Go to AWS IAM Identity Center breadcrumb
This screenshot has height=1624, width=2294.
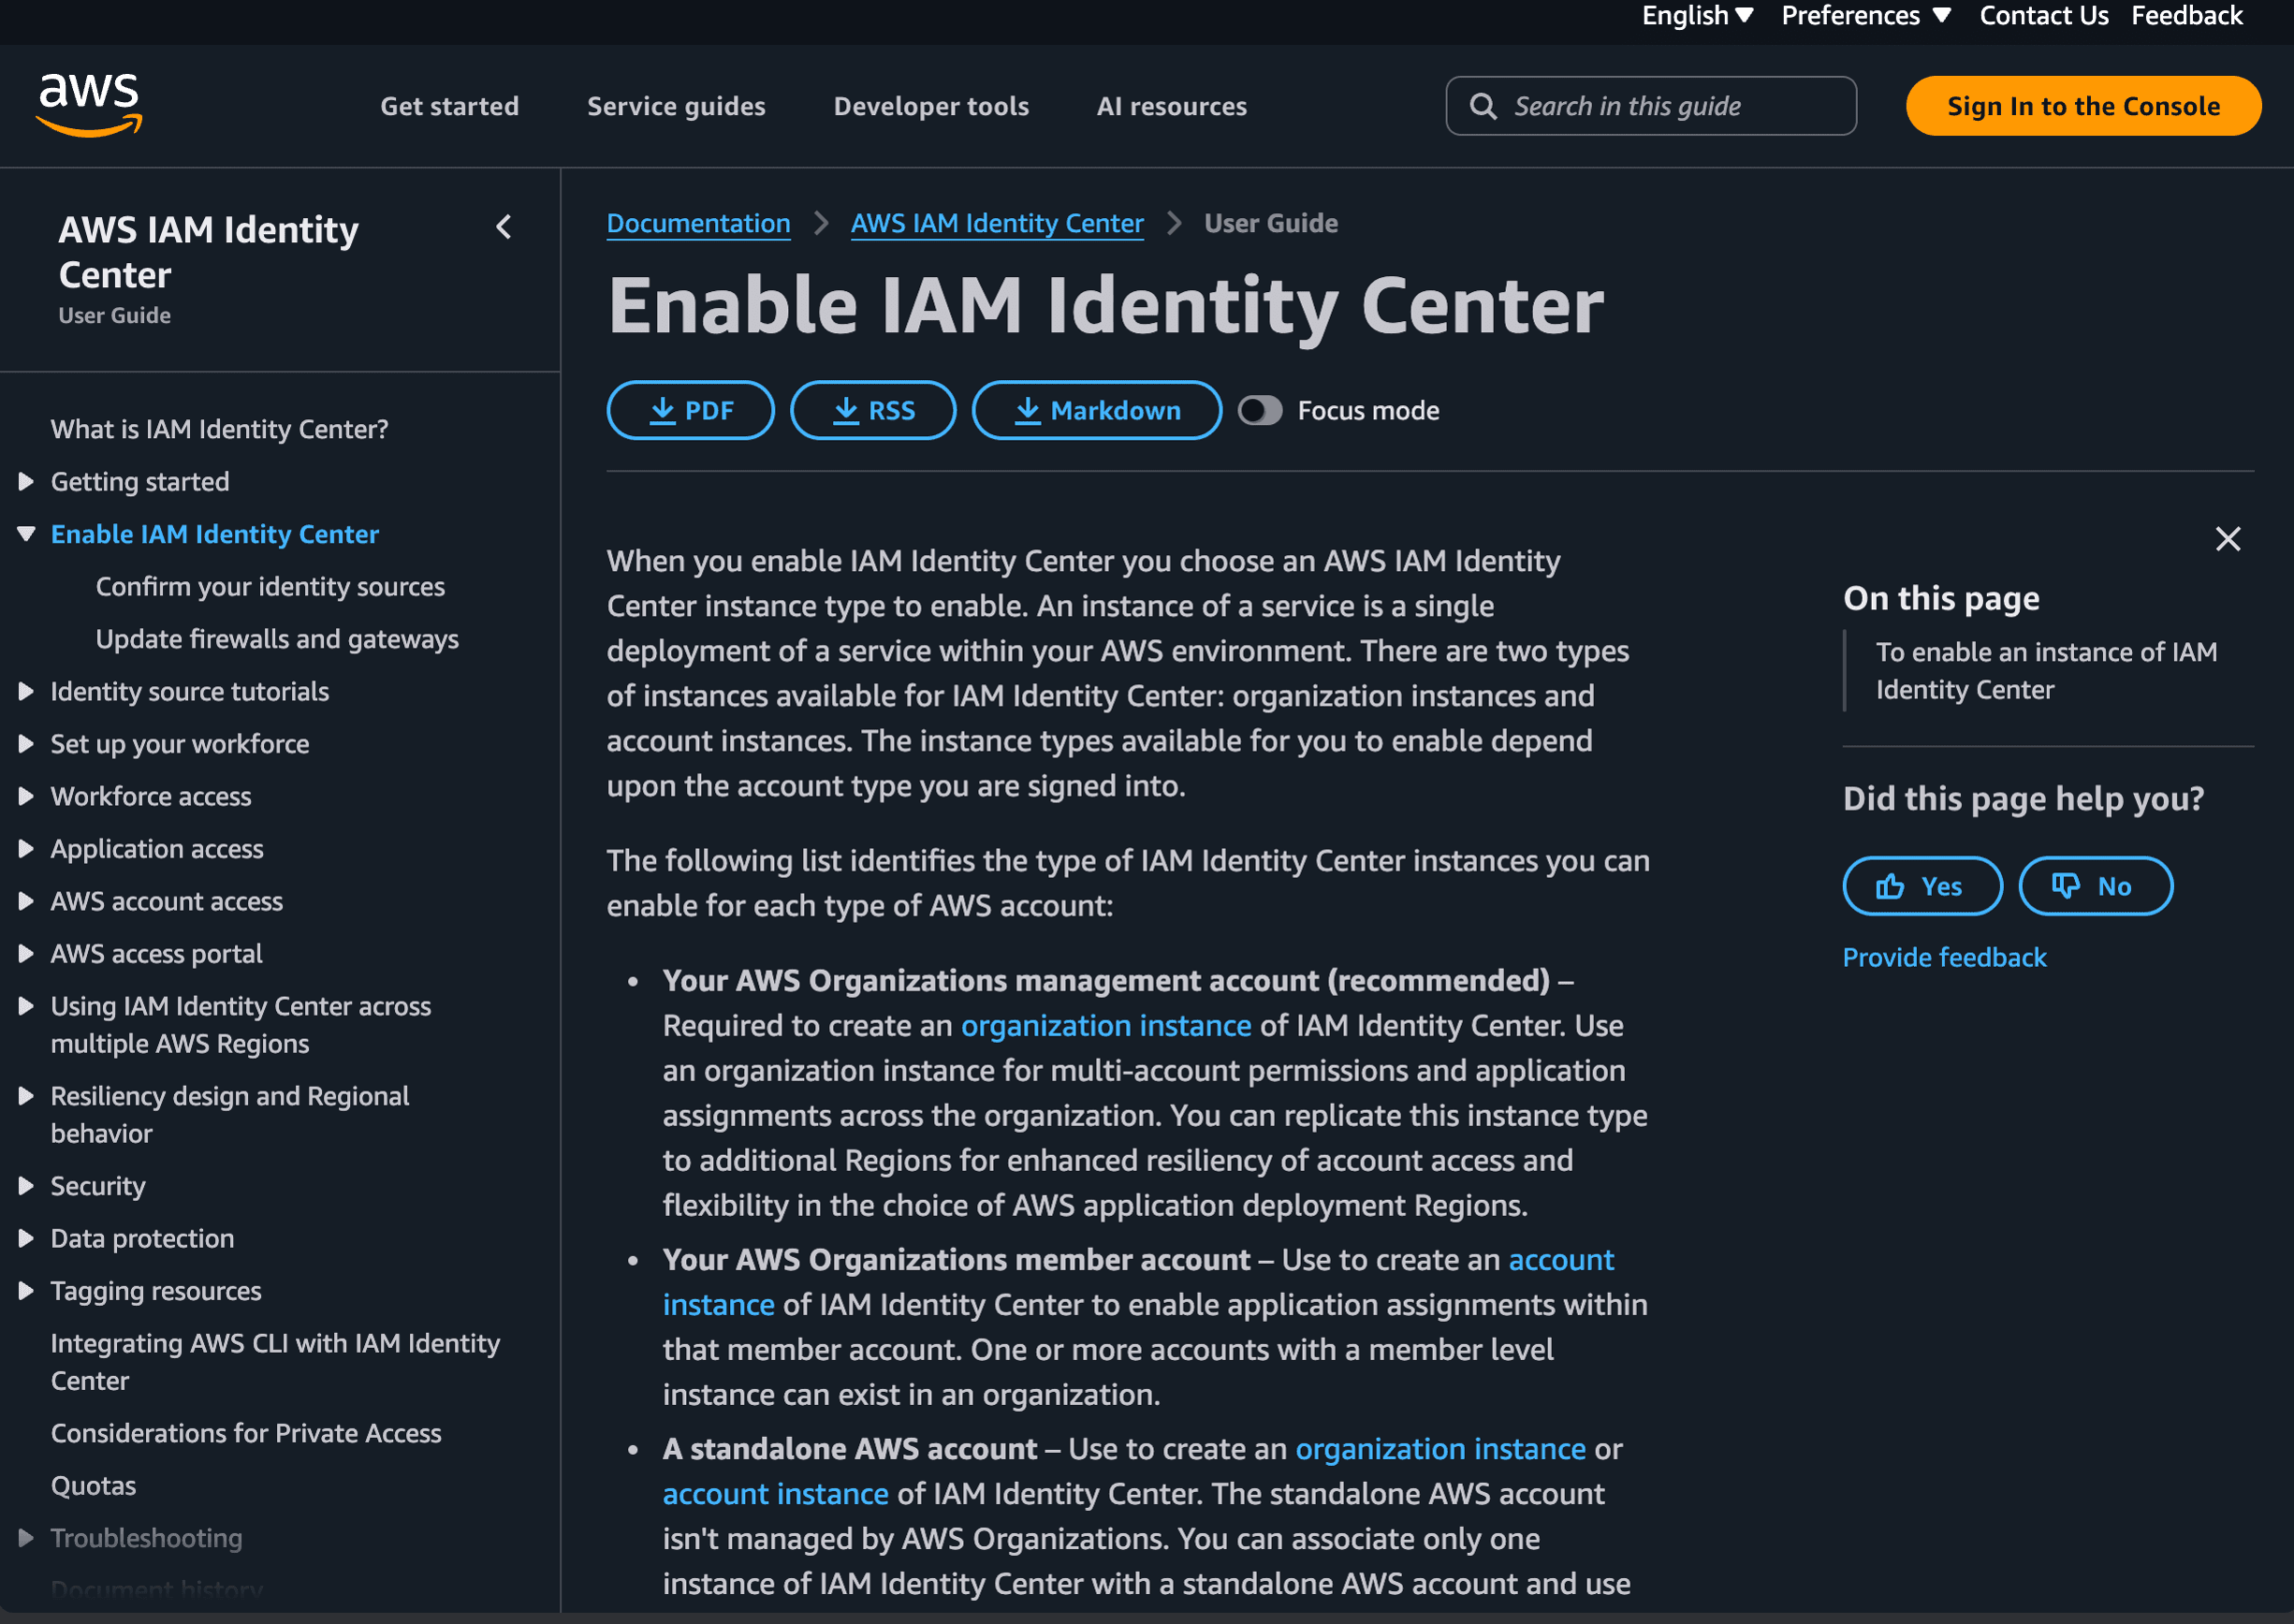997,223
